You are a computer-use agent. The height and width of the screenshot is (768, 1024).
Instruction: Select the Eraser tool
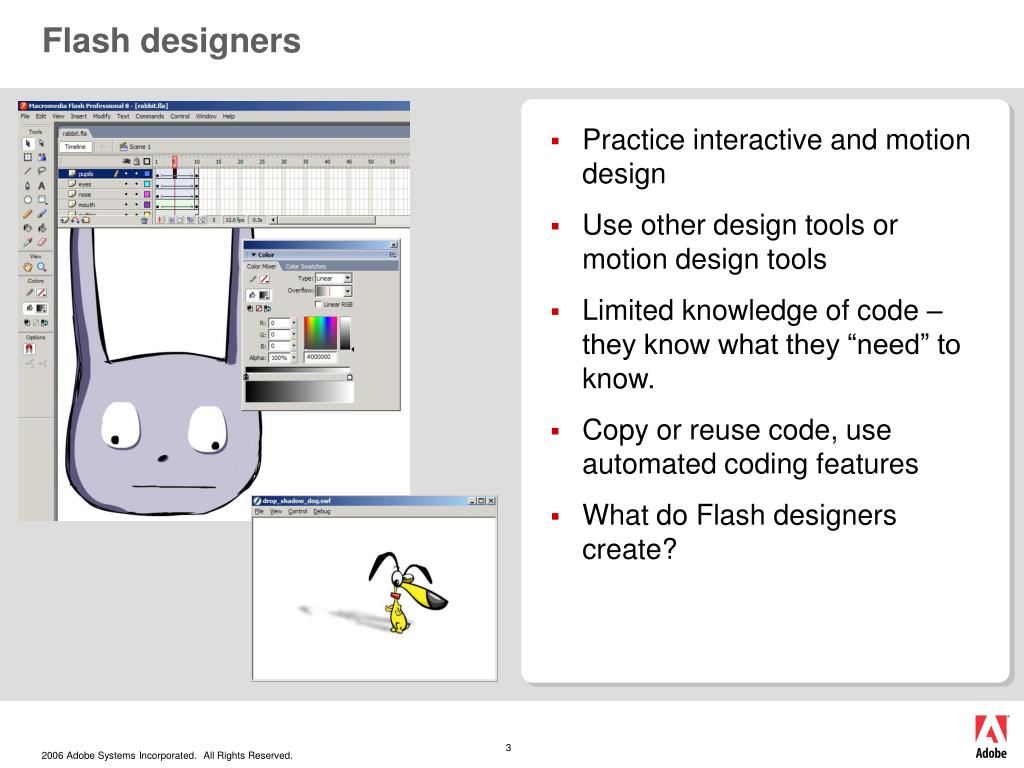42,242
